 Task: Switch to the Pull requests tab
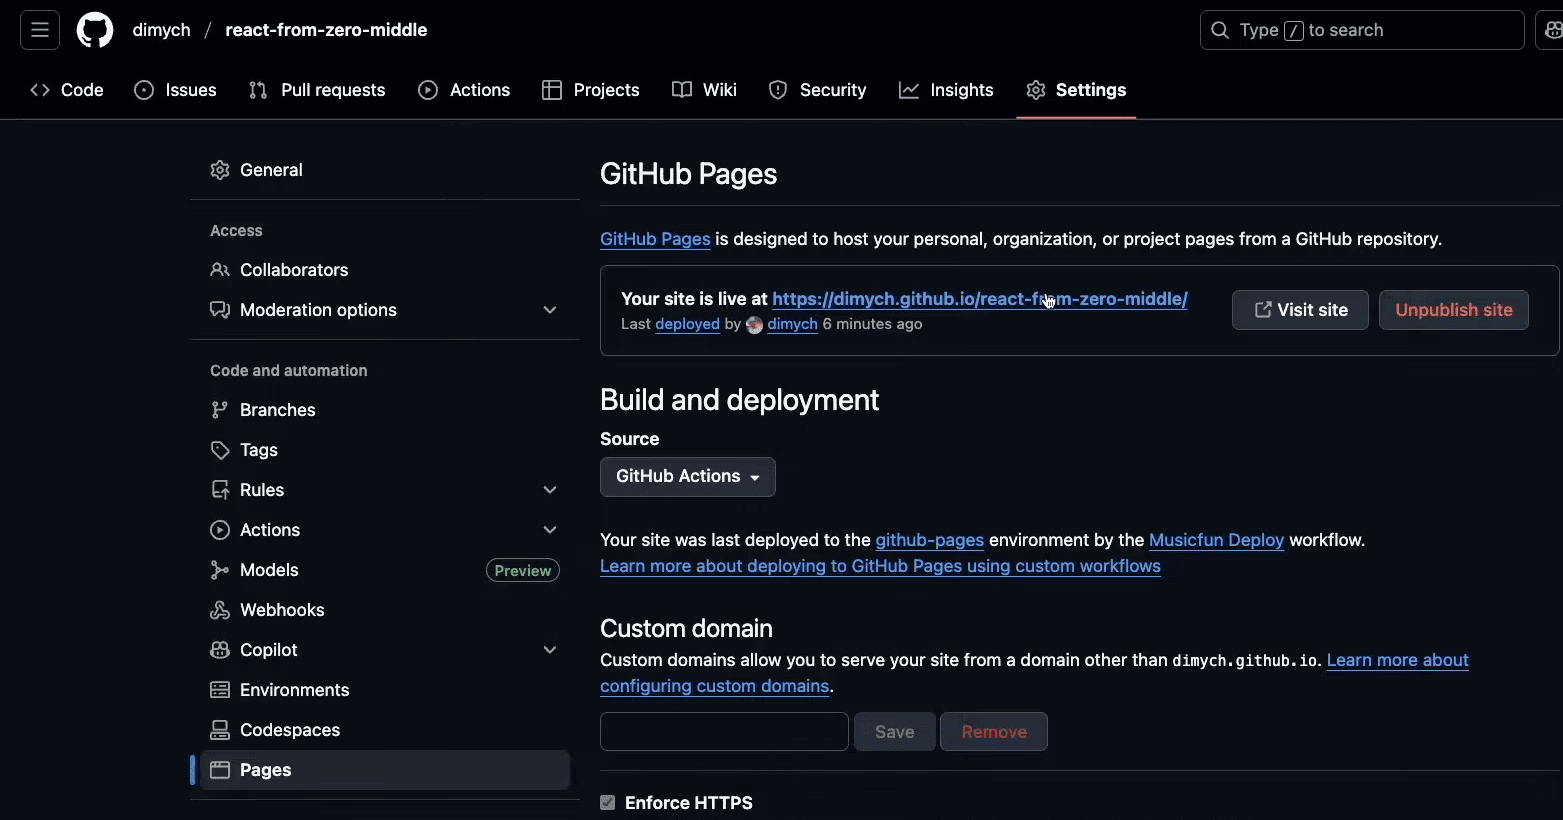(x=317, y=90)
